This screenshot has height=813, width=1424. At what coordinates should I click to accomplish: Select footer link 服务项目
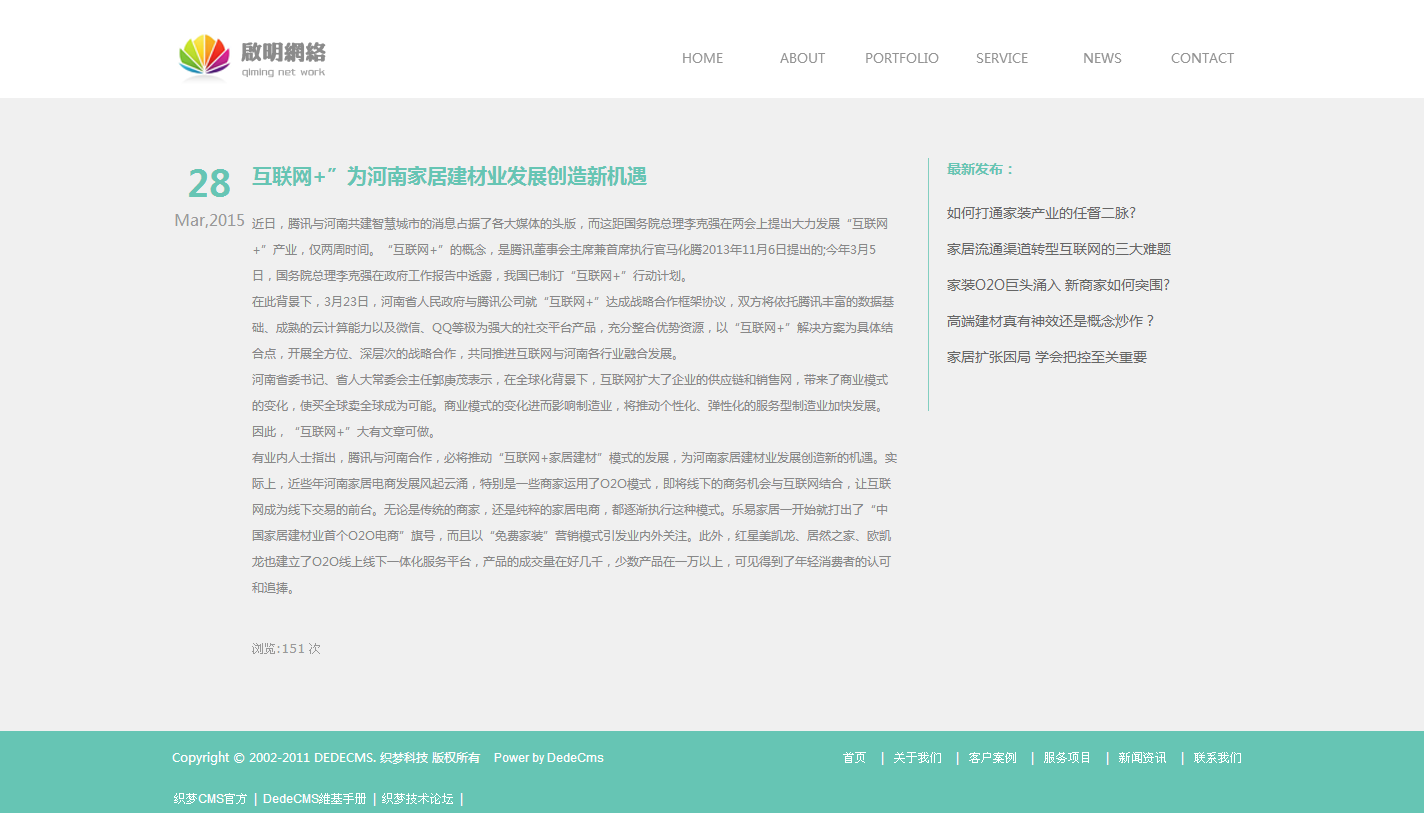1067,758
